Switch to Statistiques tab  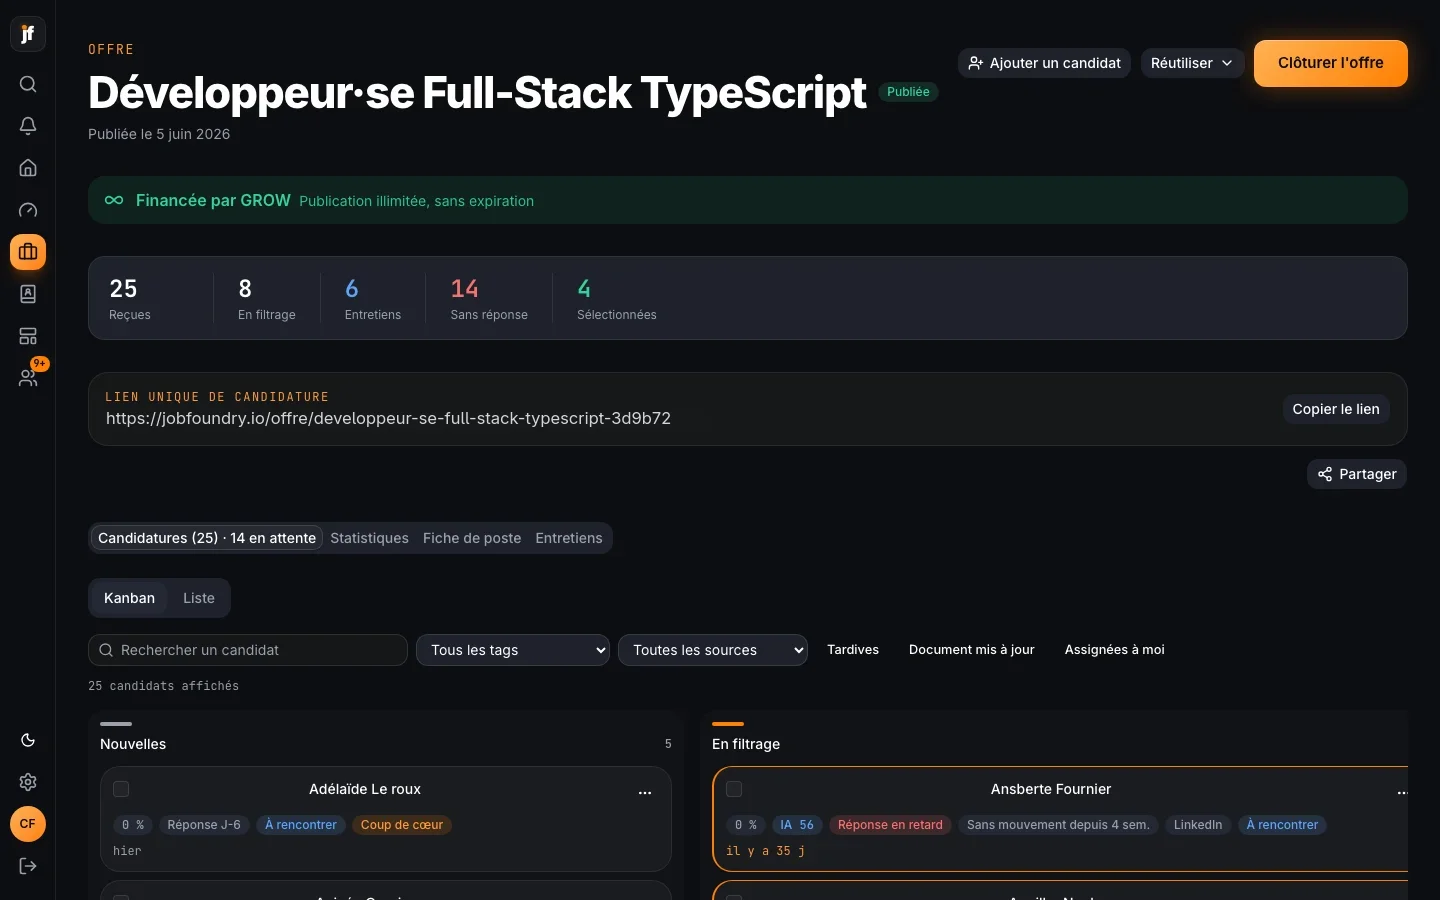pyautogui.click(x=369, y=538)
